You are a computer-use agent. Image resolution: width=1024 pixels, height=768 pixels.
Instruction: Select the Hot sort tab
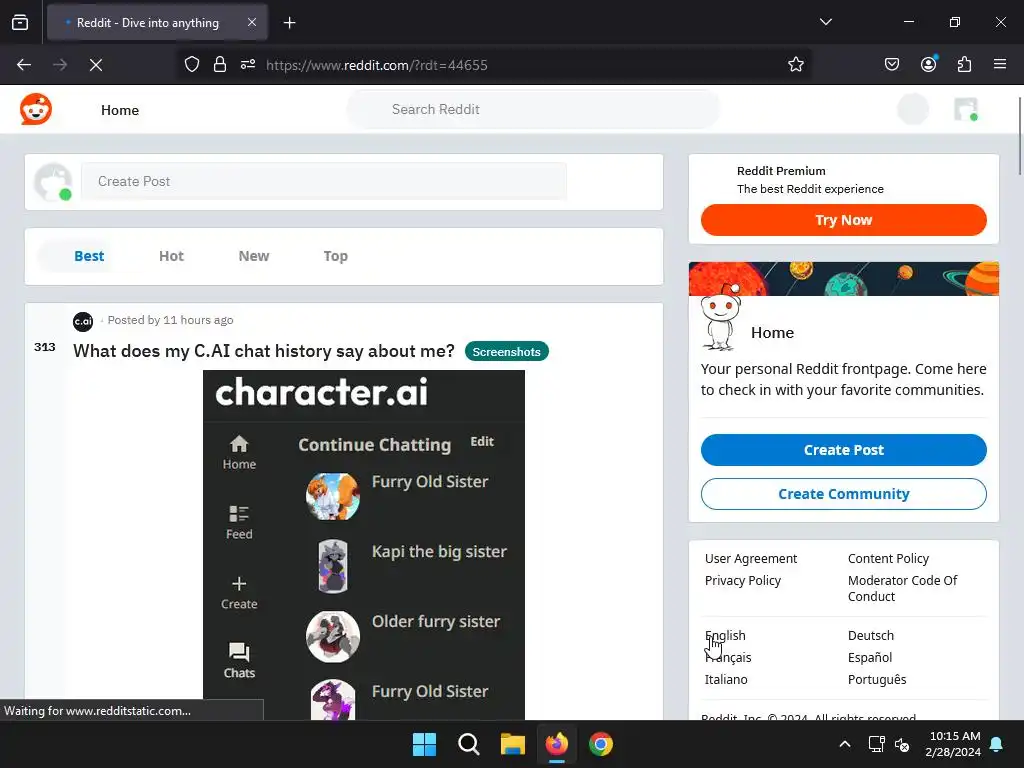pos(171,256)
